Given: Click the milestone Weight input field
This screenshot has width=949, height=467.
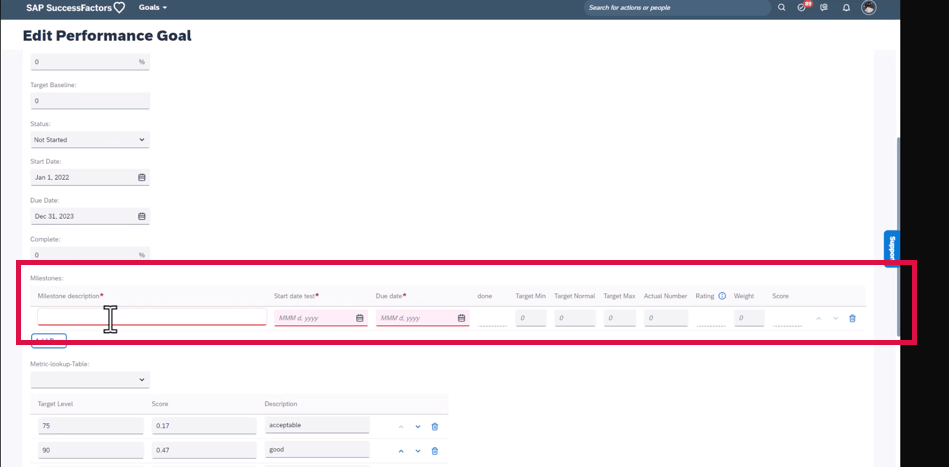Looking at the screenshot, I should [749, 318].
